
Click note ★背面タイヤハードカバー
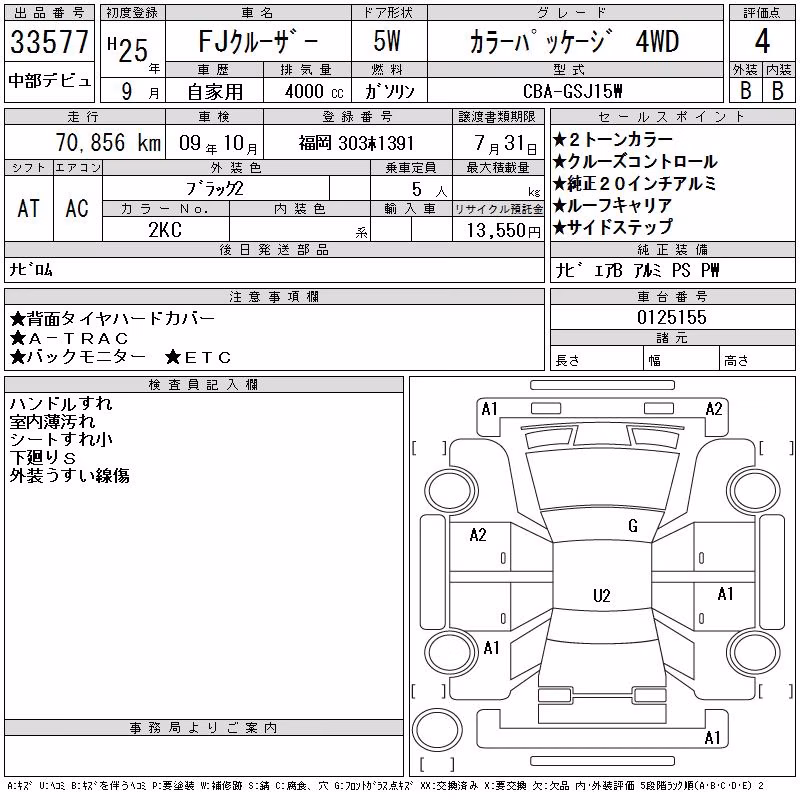click(x=112, y=319)
